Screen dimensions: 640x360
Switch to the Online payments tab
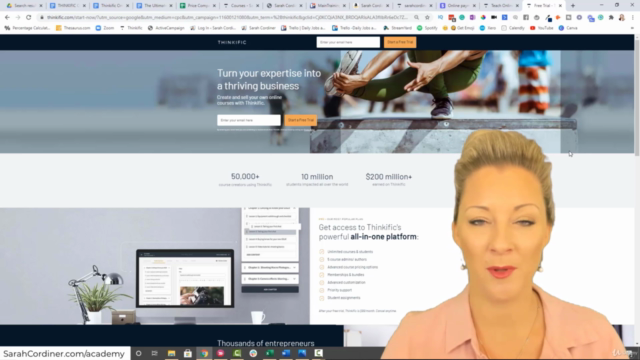pyautogui.click(x=457, y=6)
